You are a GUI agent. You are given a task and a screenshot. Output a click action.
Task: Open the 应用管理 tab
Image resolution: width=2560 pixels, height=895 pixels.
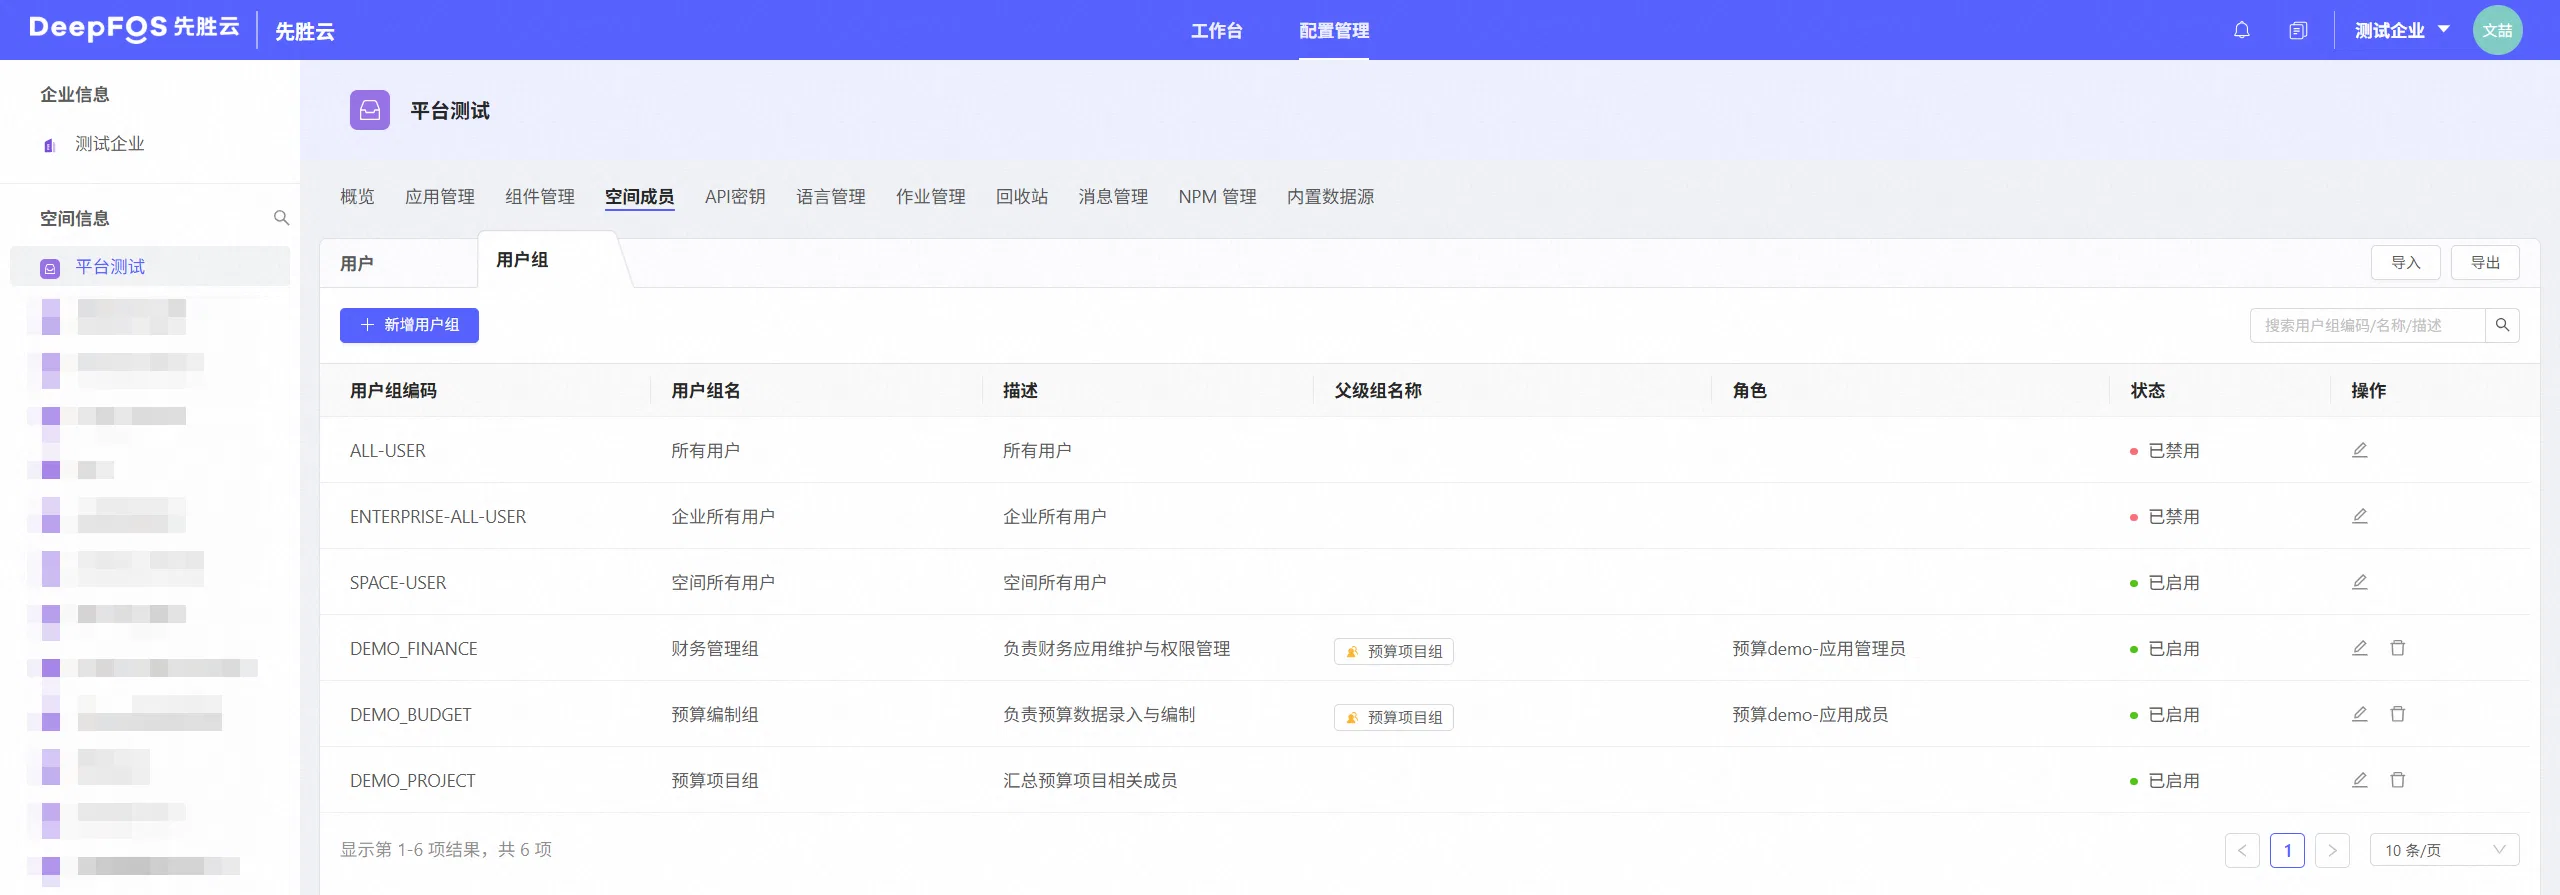(x=440, y=197)
